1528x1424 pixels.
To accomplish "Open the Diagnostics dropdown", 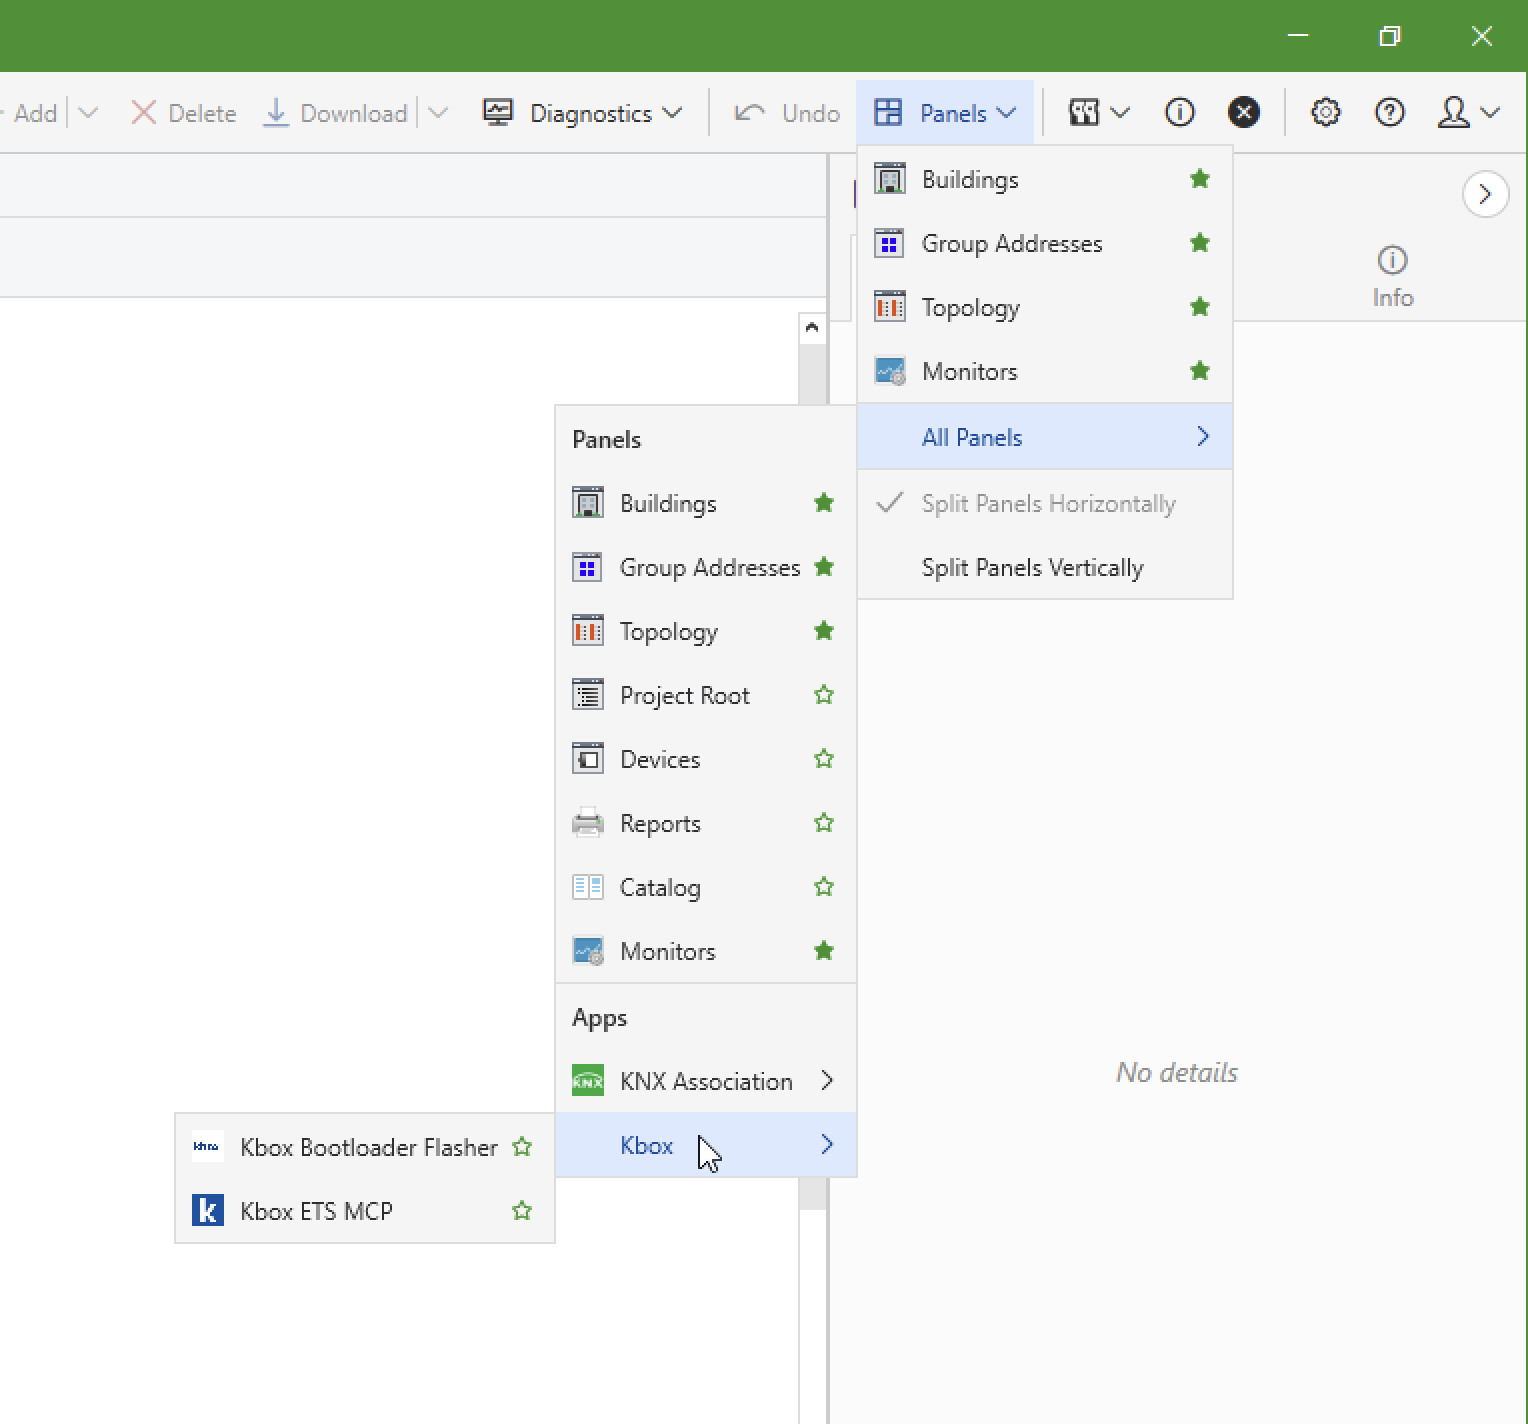I will tap(582, 113).
